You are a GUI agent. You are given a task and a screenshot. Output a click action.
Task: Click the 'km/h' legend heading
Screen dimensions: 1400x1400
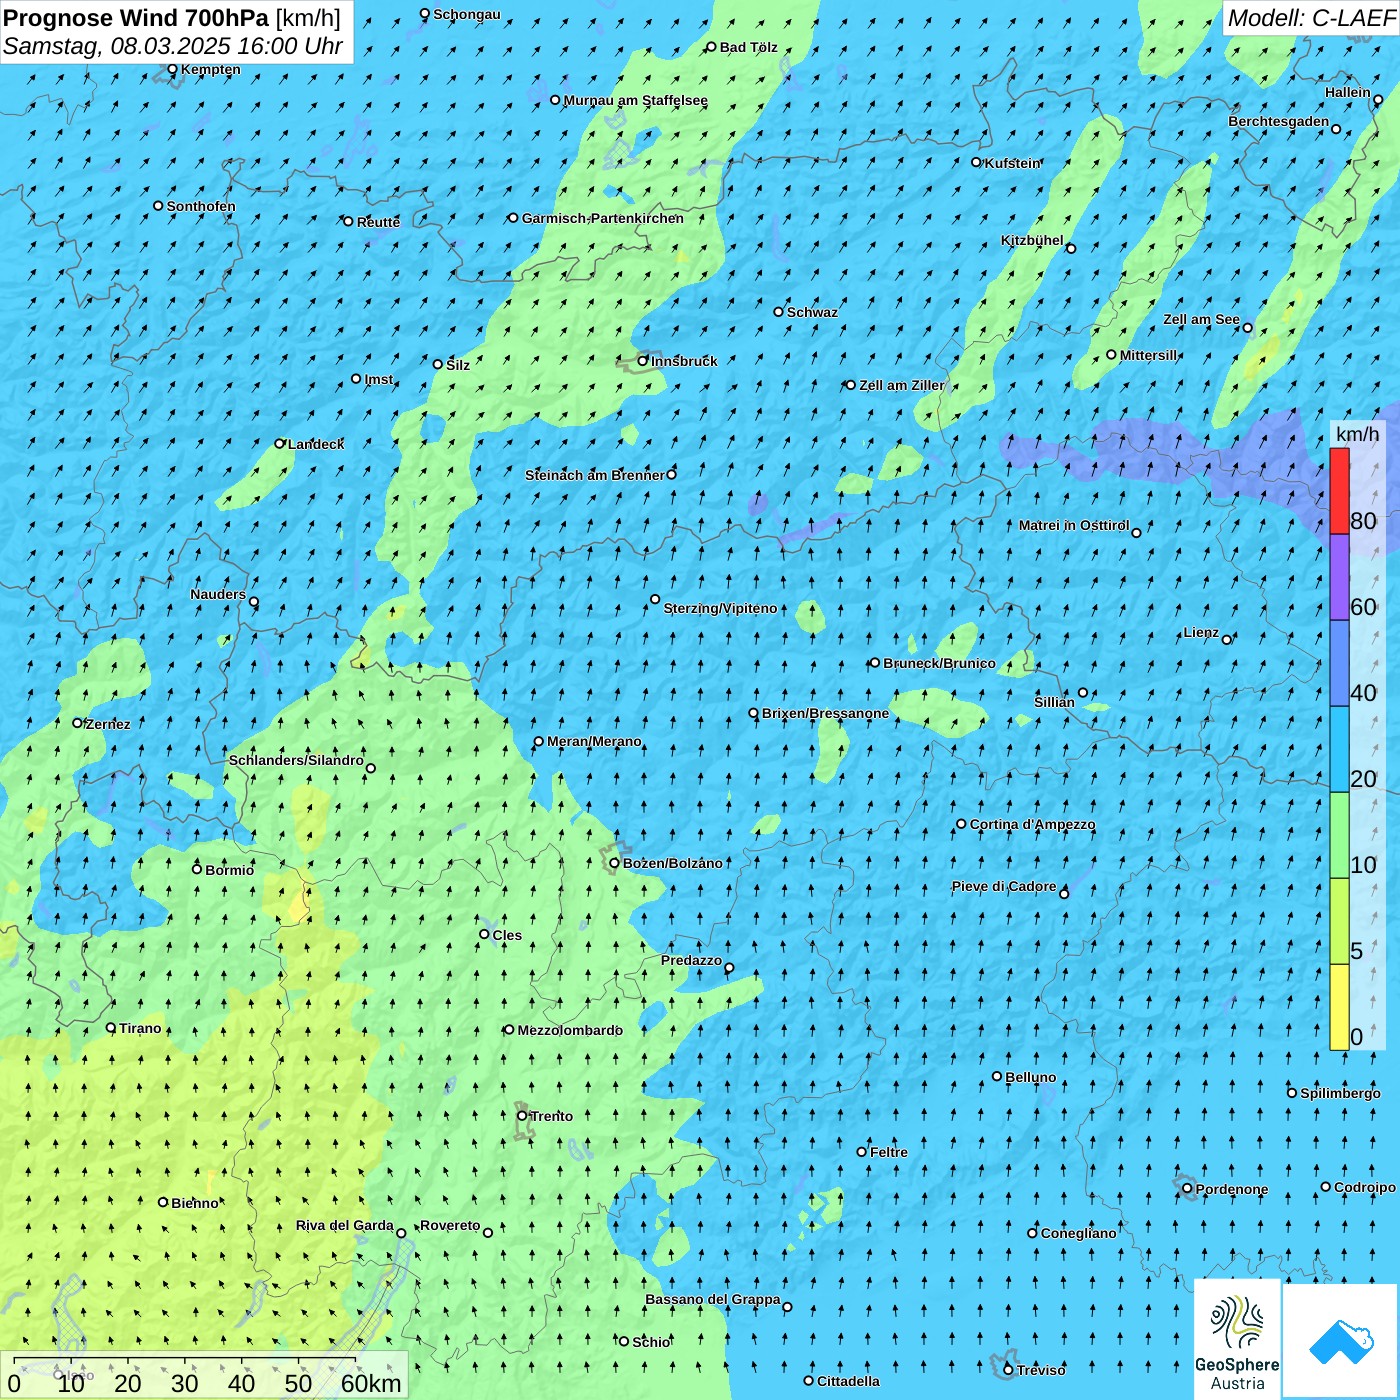1357,434
